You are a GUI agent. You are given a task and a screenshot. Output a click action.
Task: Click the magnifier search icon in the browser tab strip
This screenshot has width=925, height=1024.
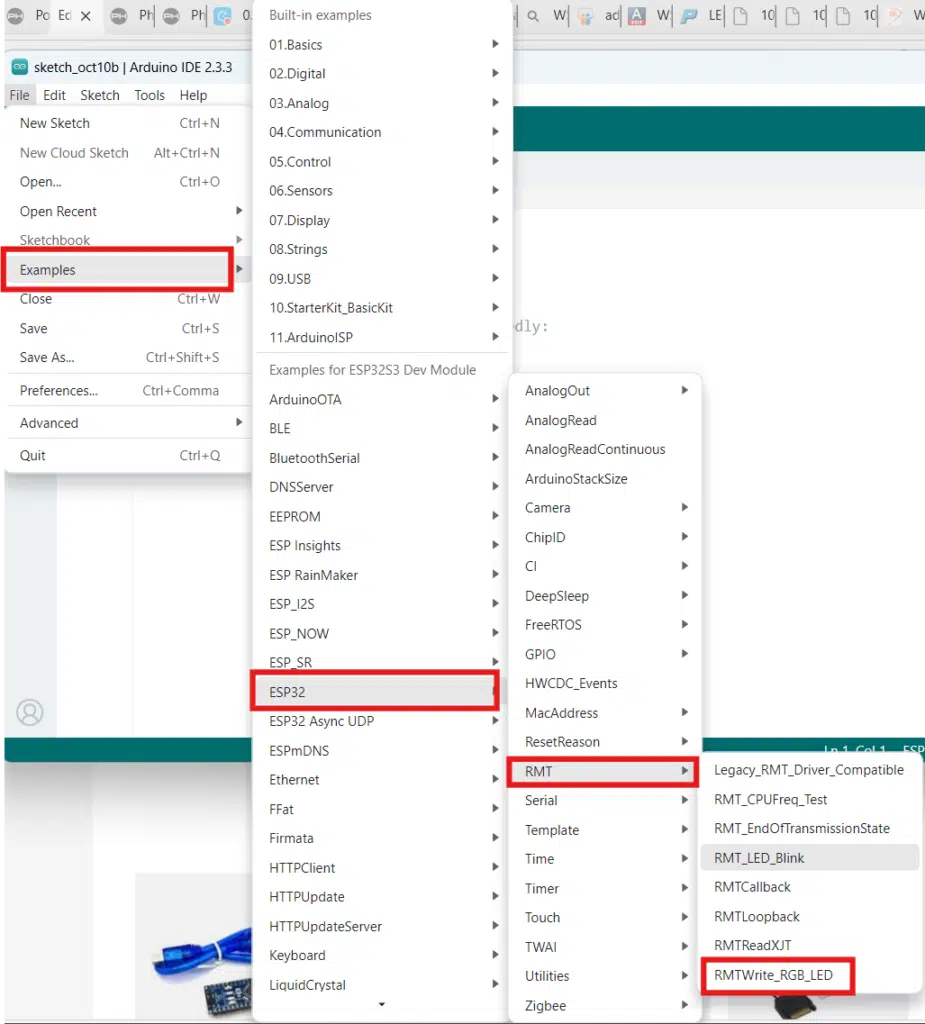coord(533,16)
